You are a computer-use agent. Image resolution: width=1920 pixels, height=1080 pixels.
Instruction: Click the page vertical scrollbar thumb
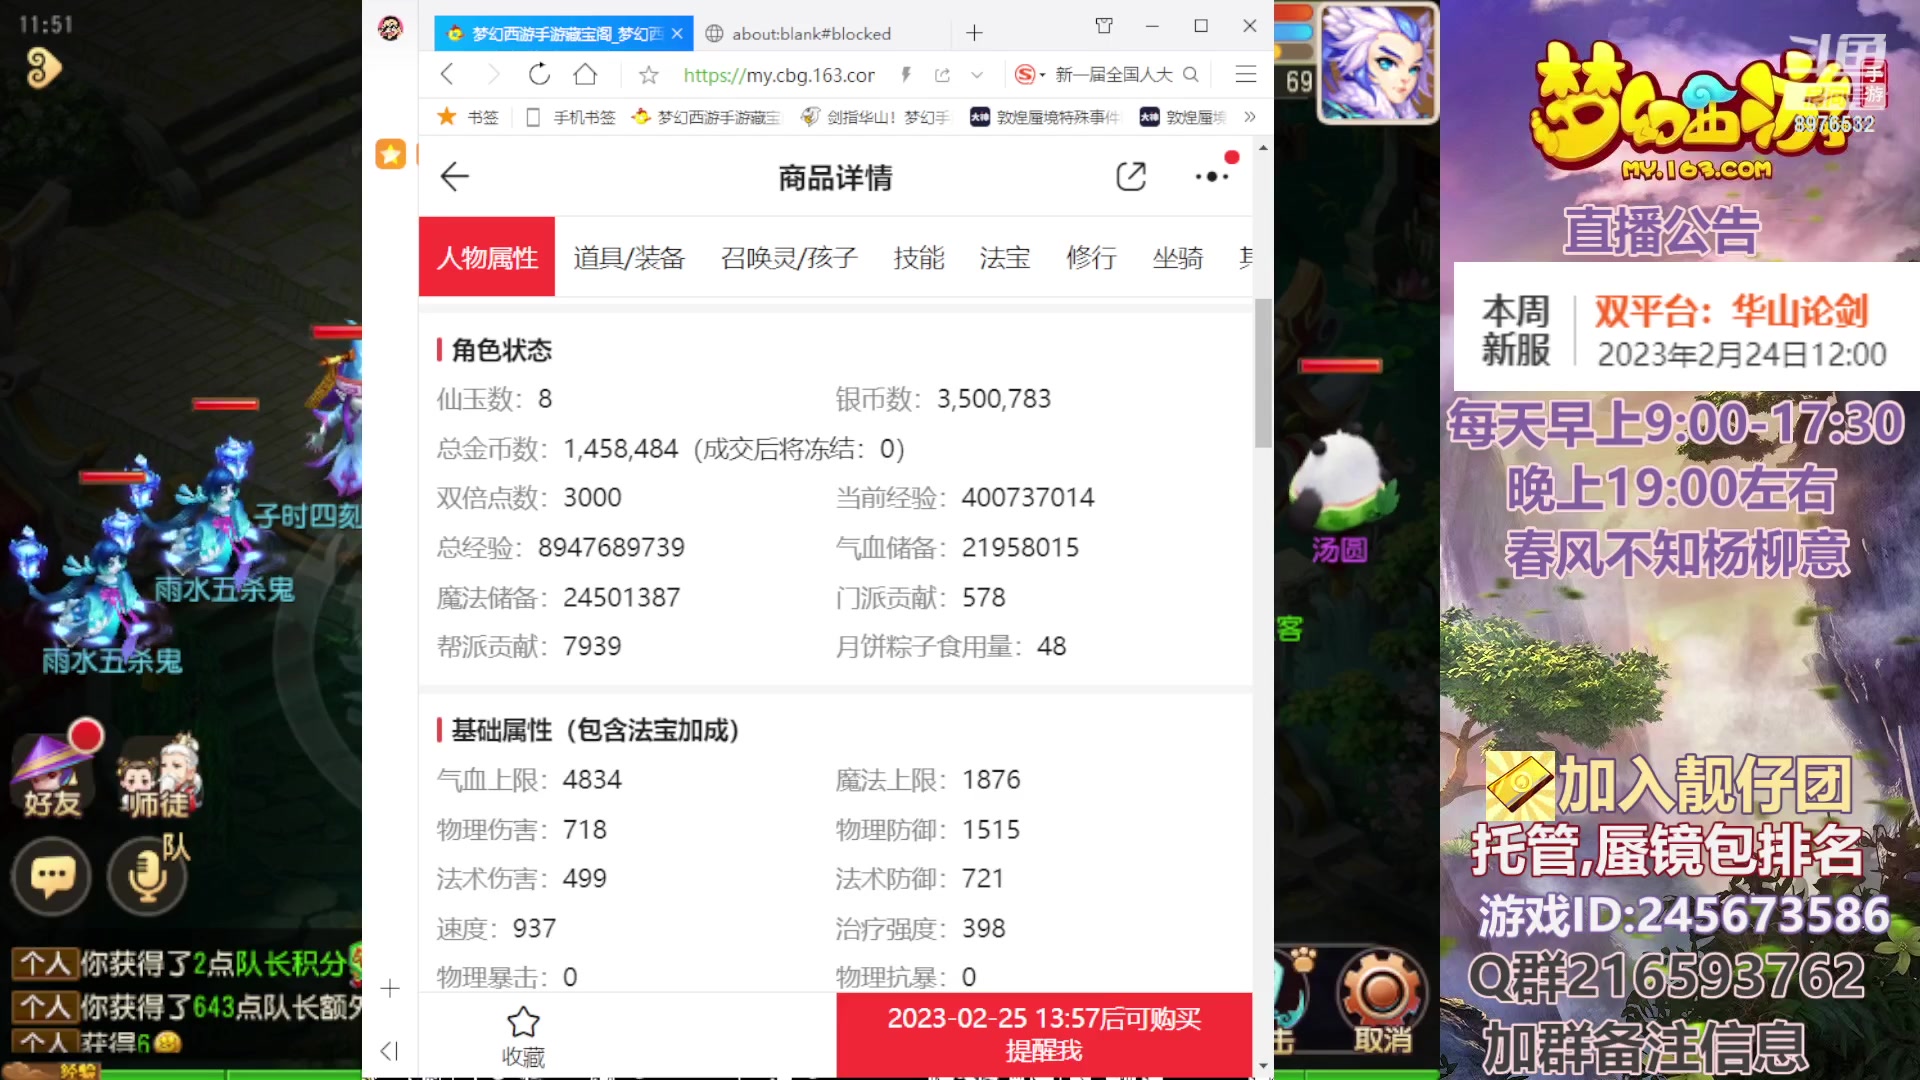click(1263, 373)
